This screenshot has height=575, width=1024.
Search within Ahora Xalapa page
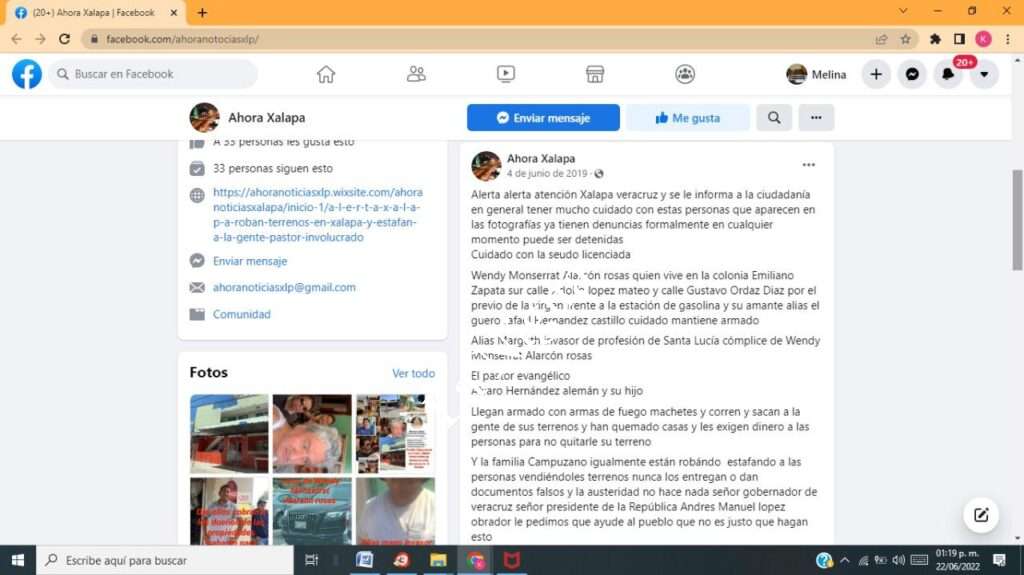click(774, 118)
